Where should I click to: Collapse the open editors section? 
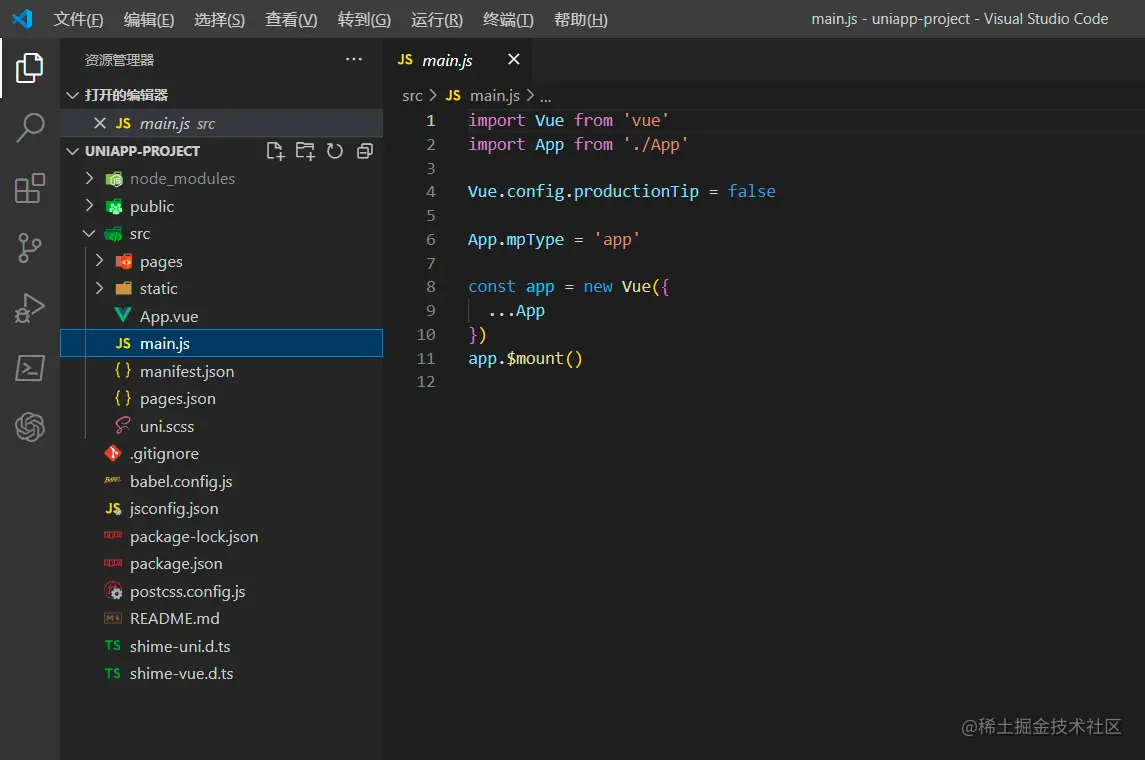[x=72, y=96]
